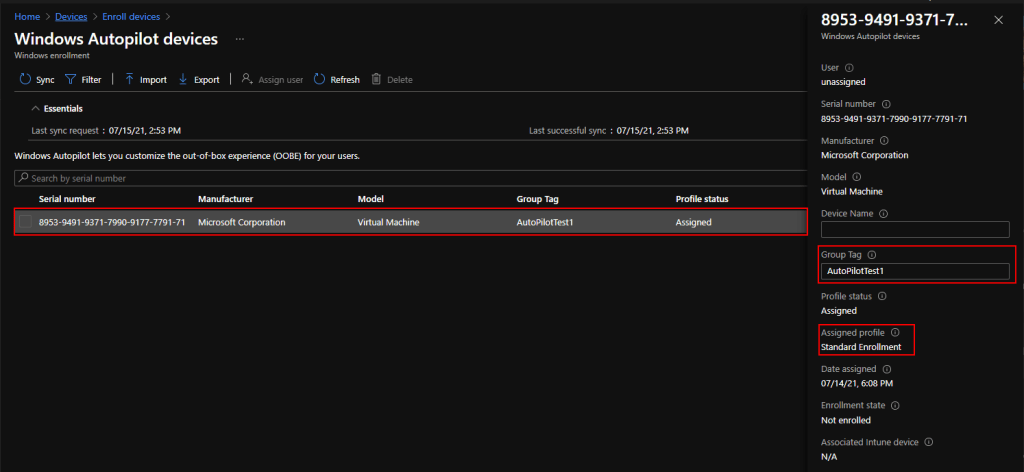Navigate to Enroll devices breadcrumb

(x=133, y=16)
